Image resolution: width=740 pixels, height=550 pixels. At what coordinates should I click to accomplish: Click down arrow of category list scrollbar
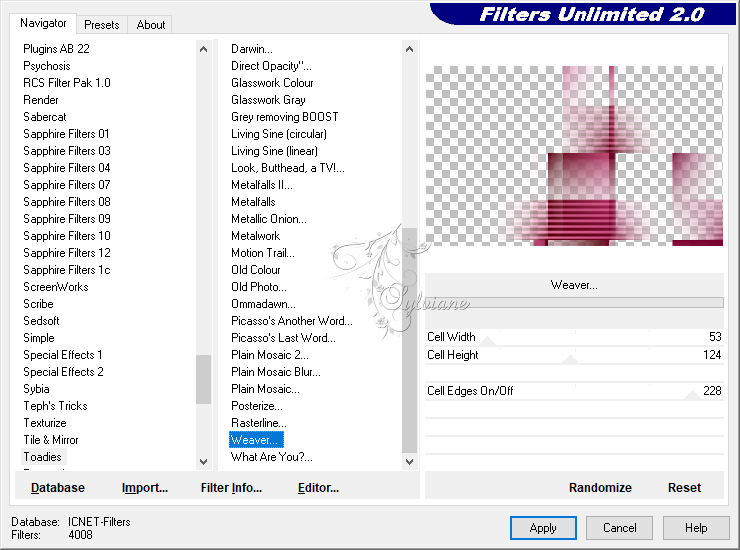(x=203, y=462)
